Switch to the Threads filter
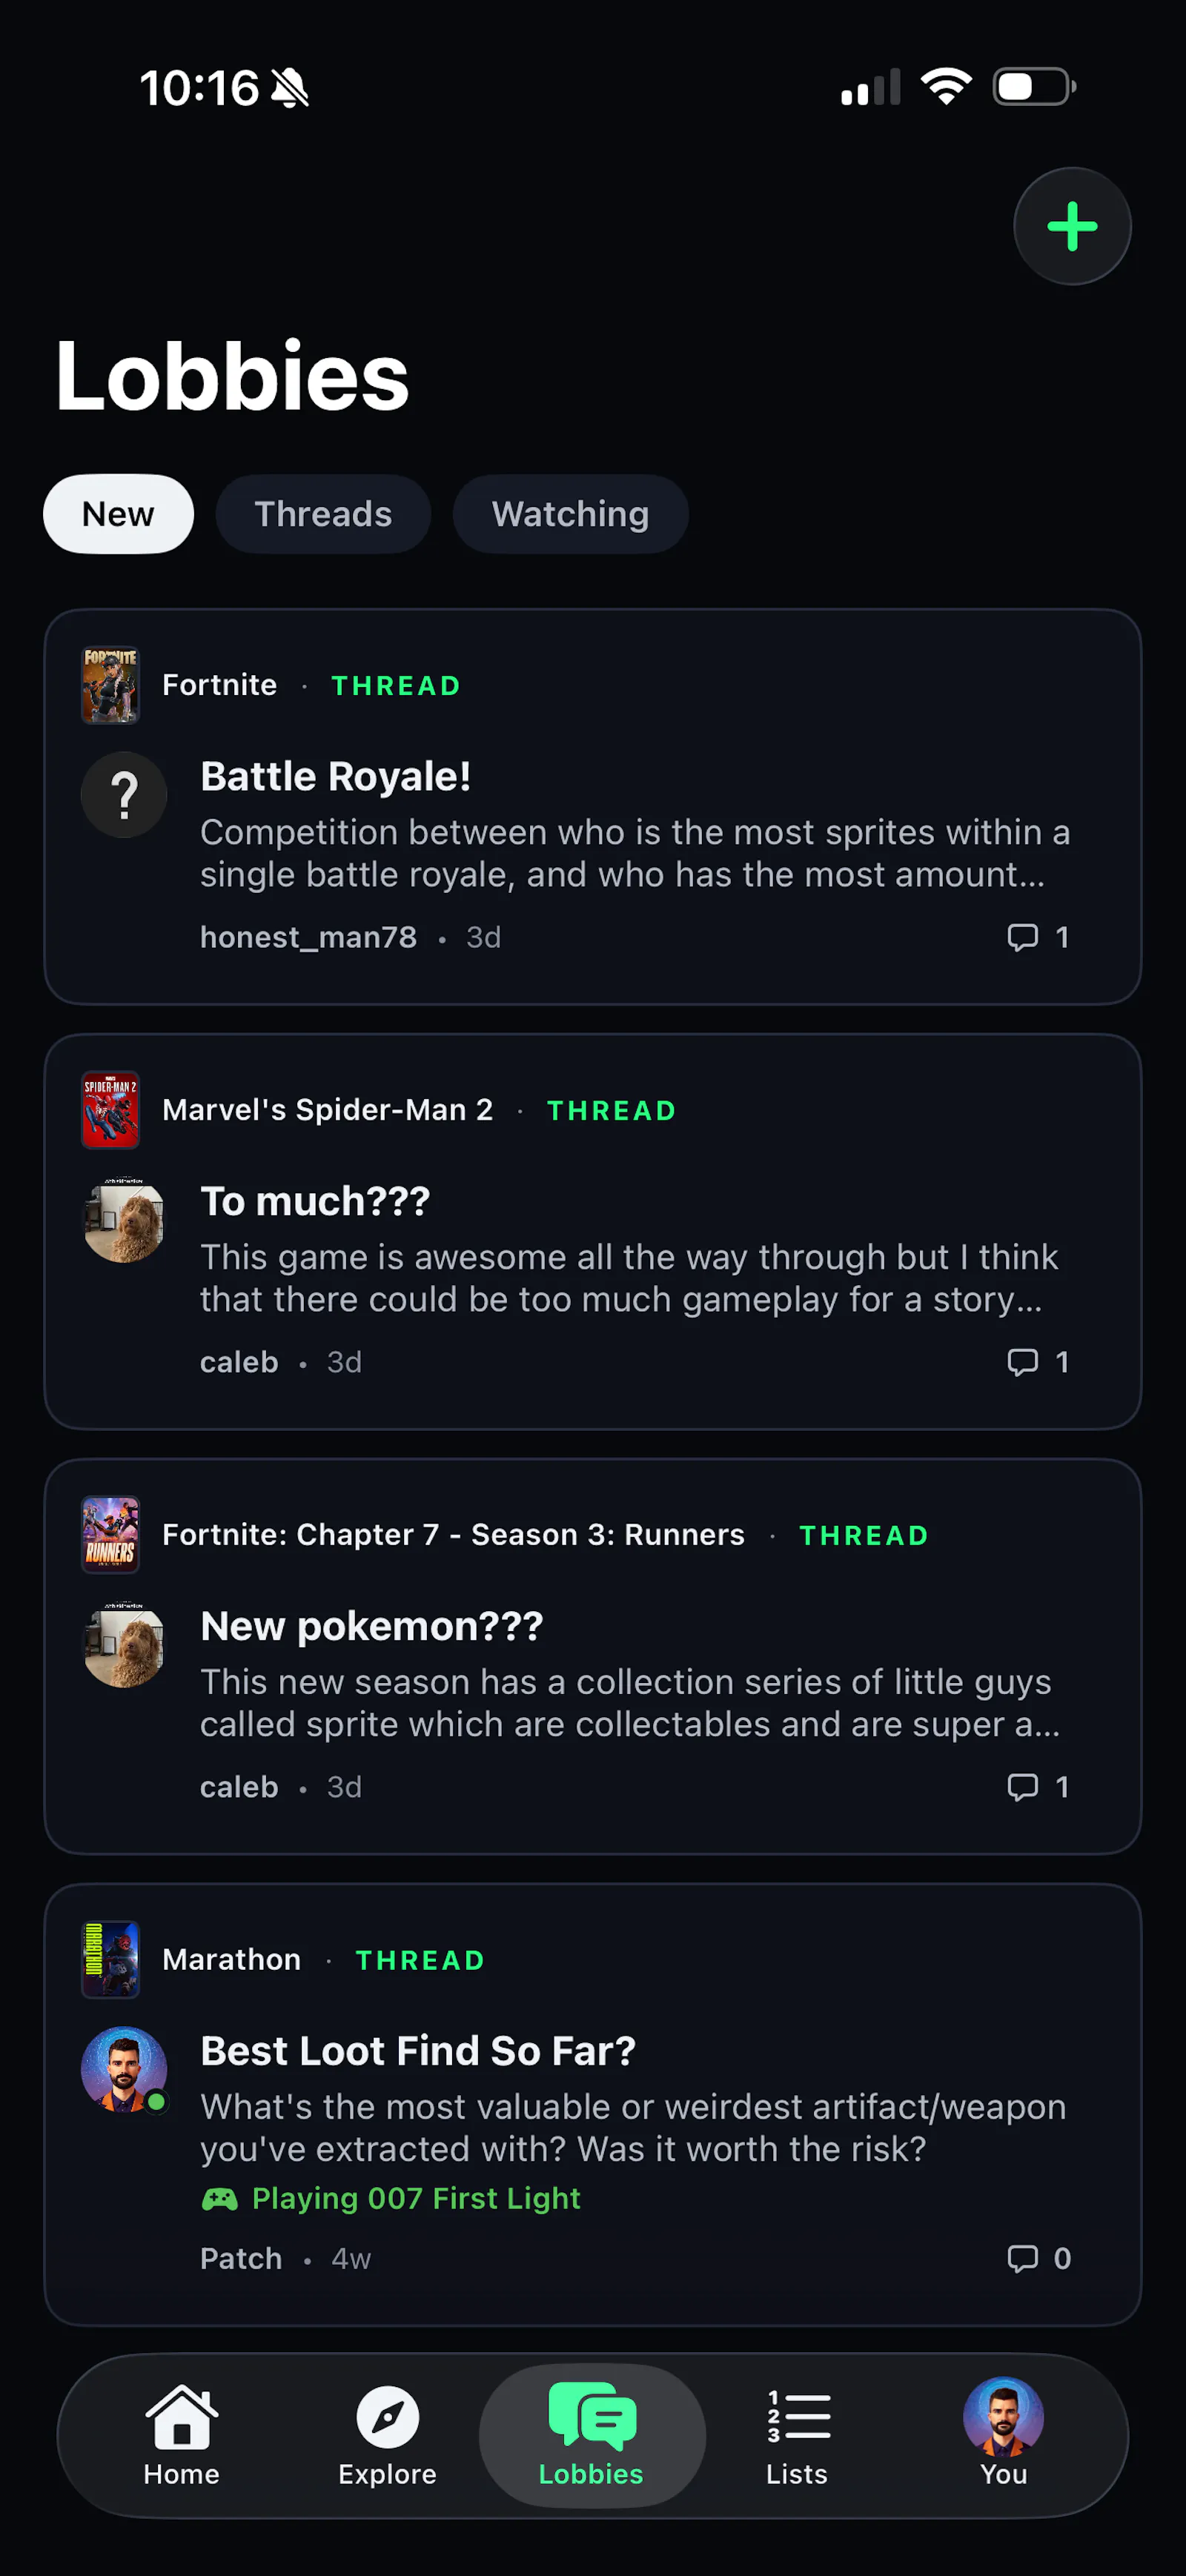1186x2576 pixels. tap(323, 514)
